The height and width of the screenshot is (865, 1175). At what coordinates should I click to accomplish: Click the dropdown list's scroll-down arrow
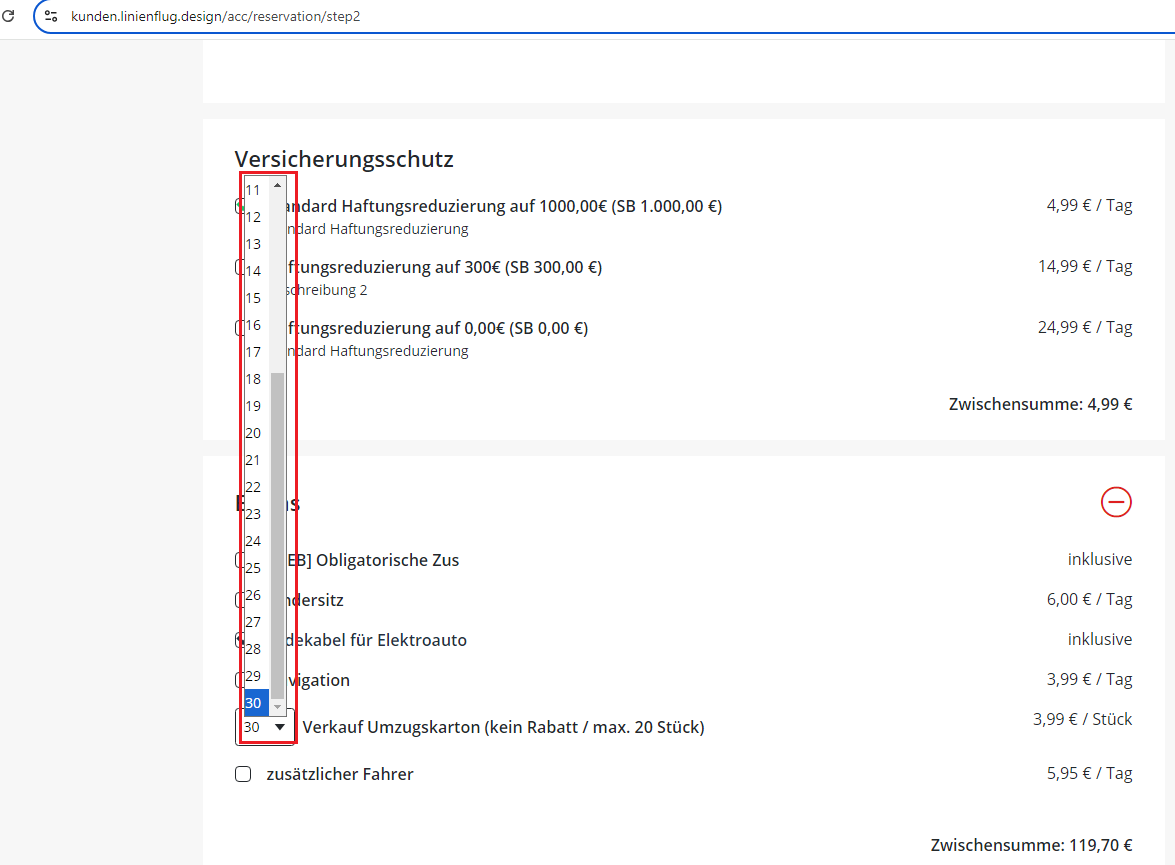[278, 706]
